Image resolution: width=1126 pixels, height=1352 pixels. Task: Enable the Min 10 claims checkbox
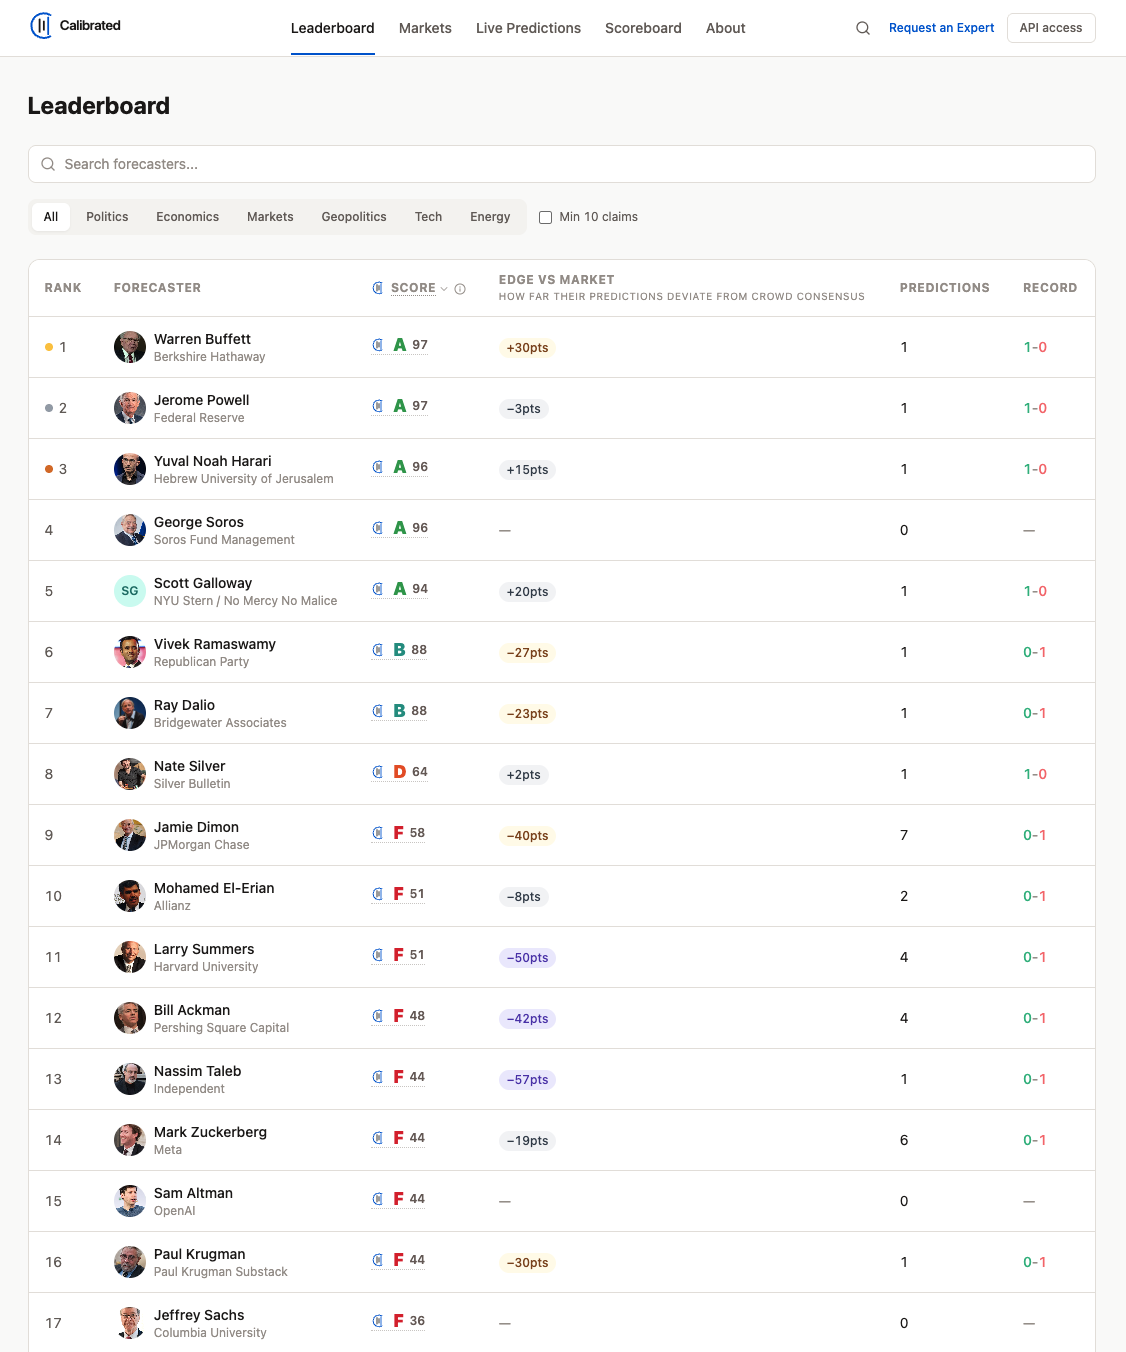pos(546,217)
